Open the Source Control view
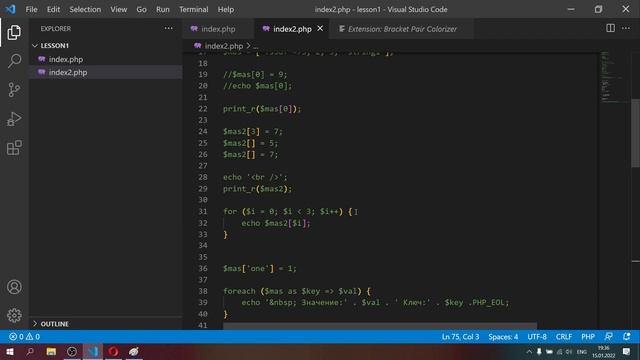Image resolution: width=640 pixels, height=360 pixels. 14,89
